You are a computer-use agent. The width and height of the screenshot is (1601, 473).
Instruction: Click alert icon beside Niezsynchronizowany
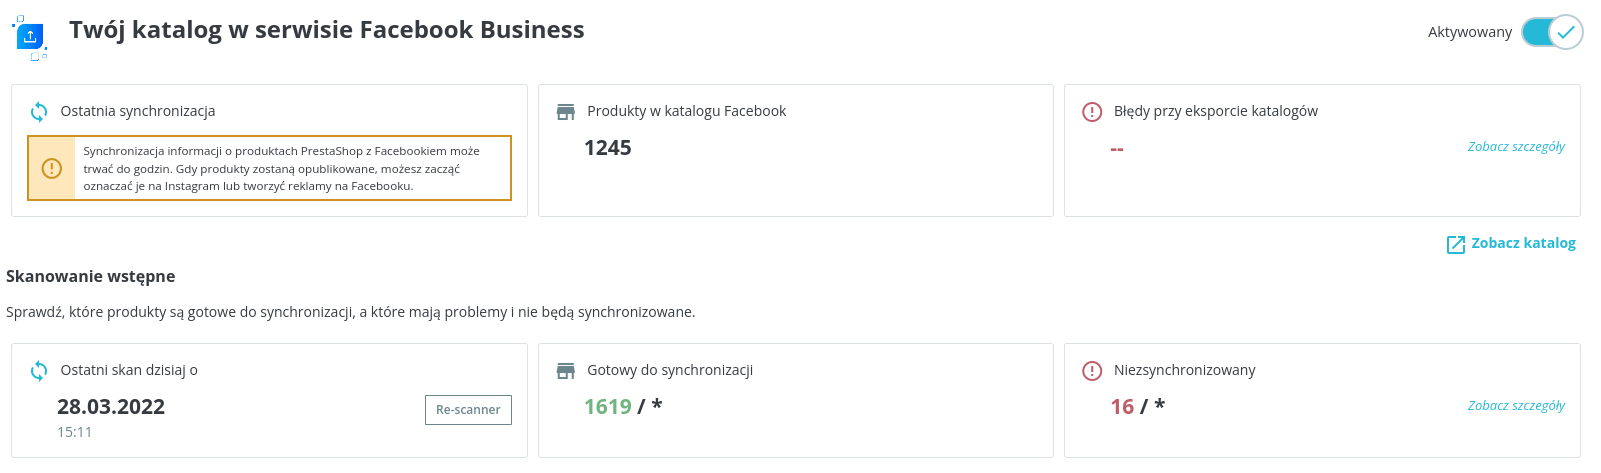pos(1092,370)
